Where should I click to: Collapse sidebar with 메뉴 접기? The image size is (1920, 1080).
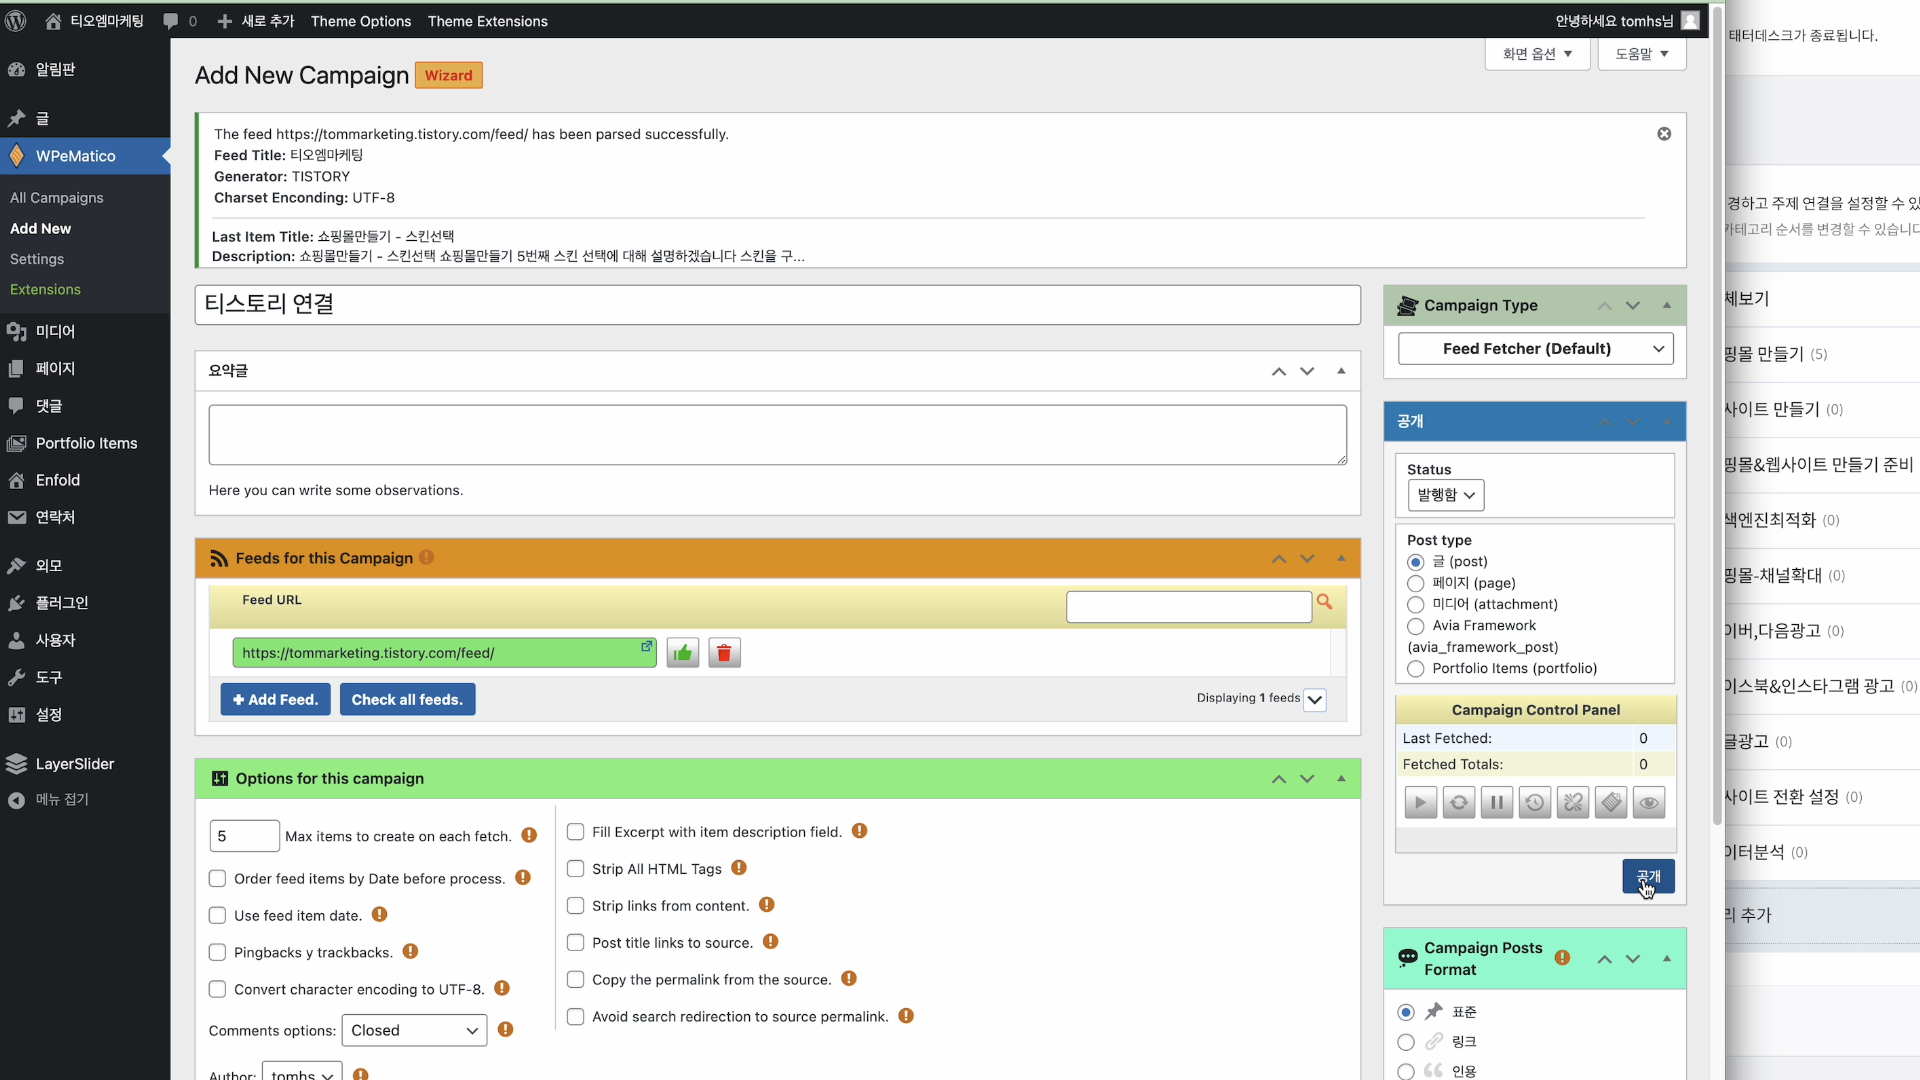62,799
